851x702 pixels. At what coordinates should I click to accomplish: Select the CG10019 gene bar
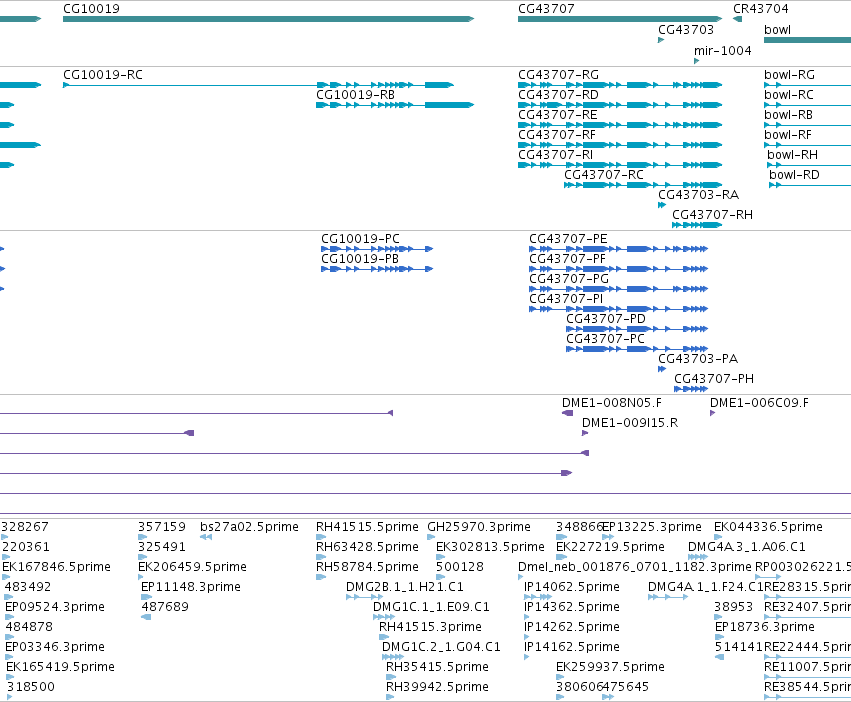(x=269, y=19)
